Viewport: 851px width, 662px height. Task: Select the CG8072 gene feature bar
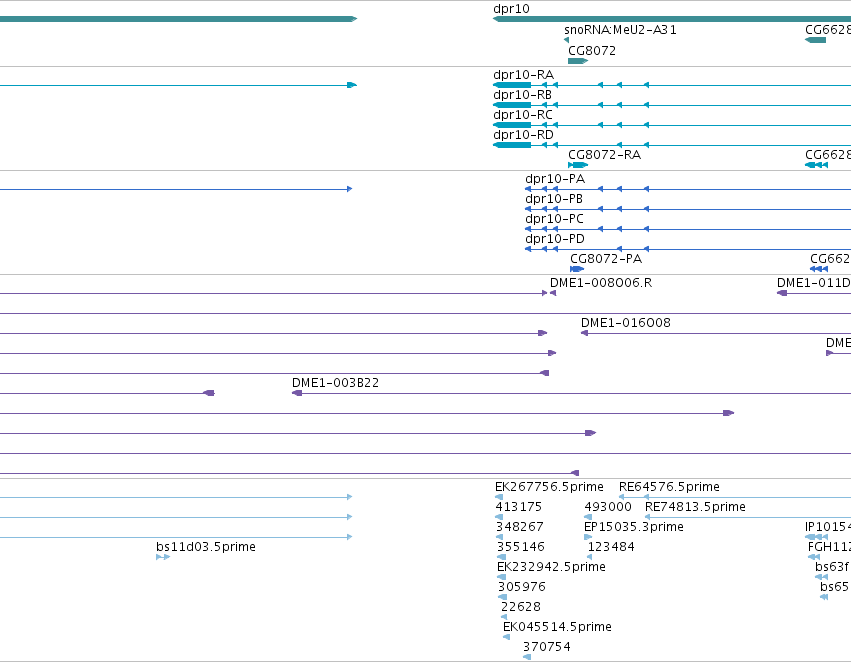[x=578, y=61]
